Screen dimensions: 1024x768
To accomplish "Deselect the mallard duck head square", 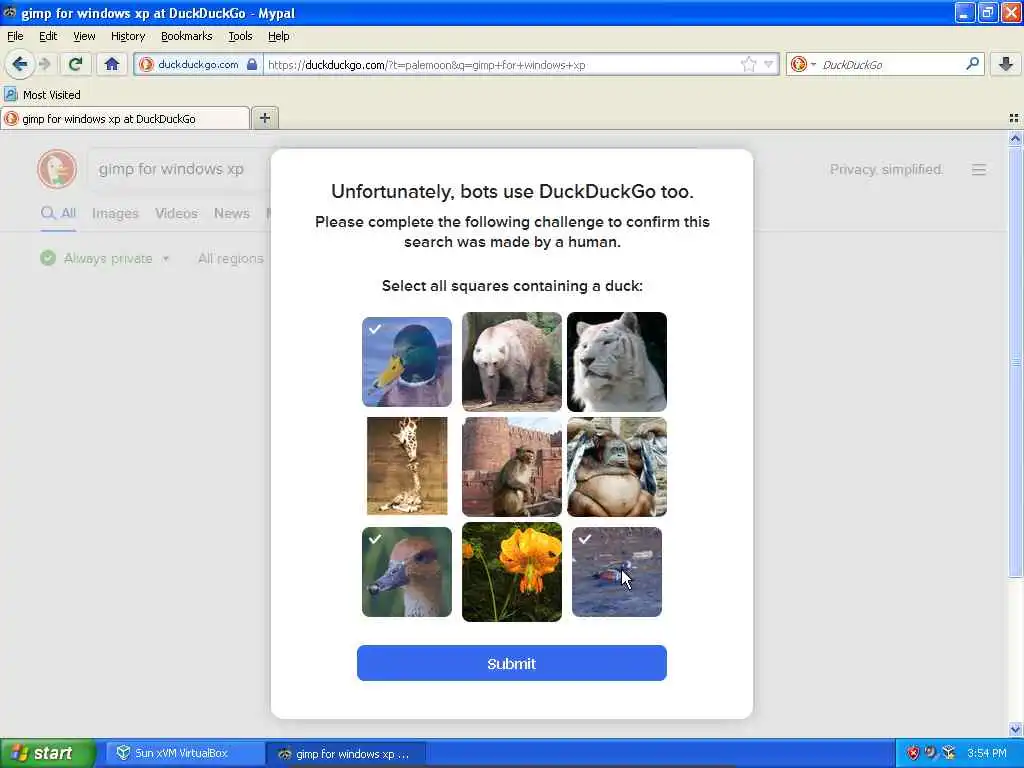I will point(407,362).
